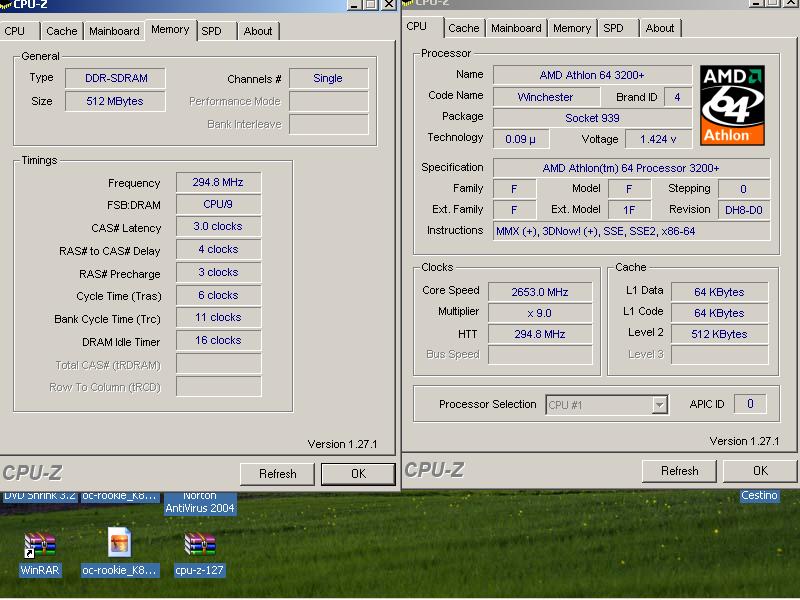Click the memory Type DDR-SDRAM field
Image resolution: width=800 pixels, height=600 pixels.
point(115,78)
